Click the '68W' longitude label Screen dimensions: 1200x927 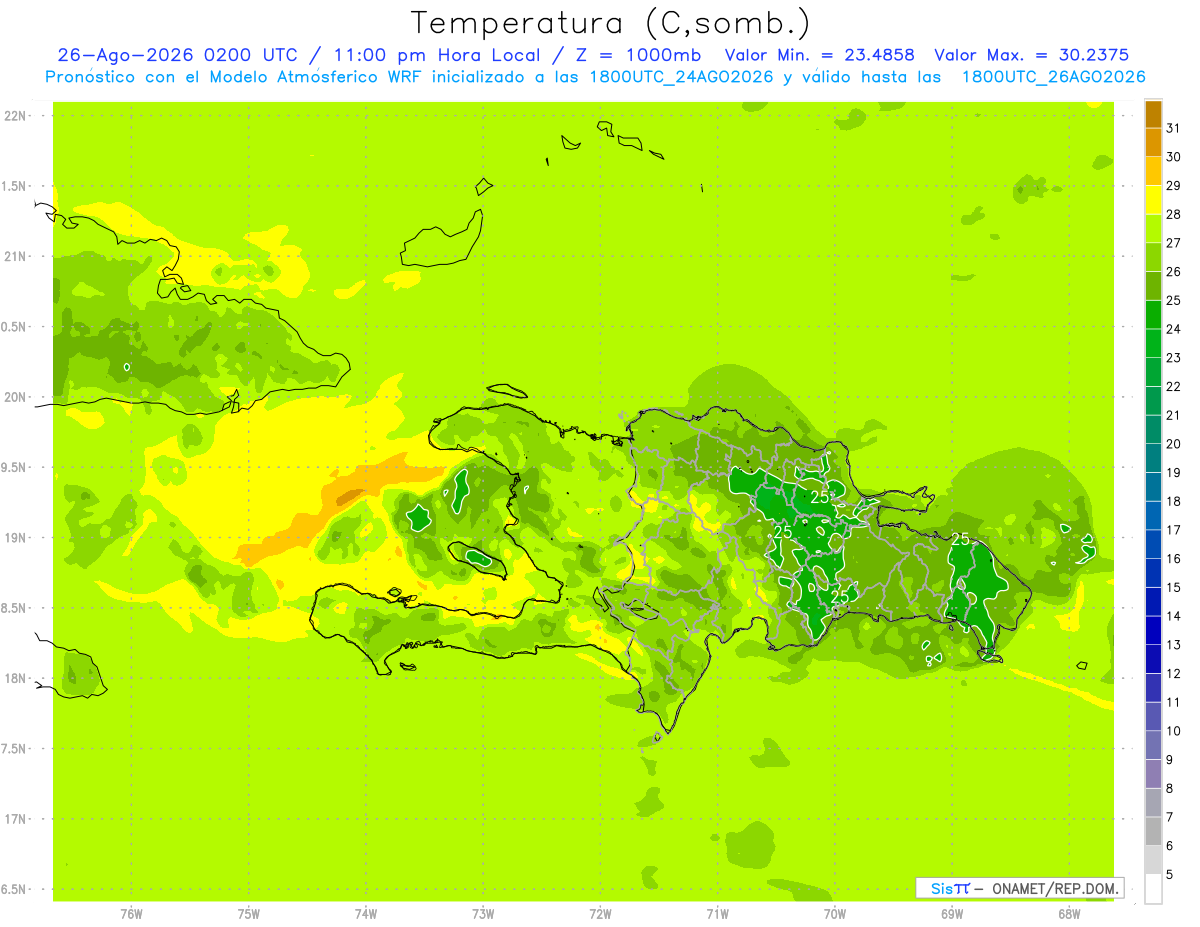[x=1069, y=914]
